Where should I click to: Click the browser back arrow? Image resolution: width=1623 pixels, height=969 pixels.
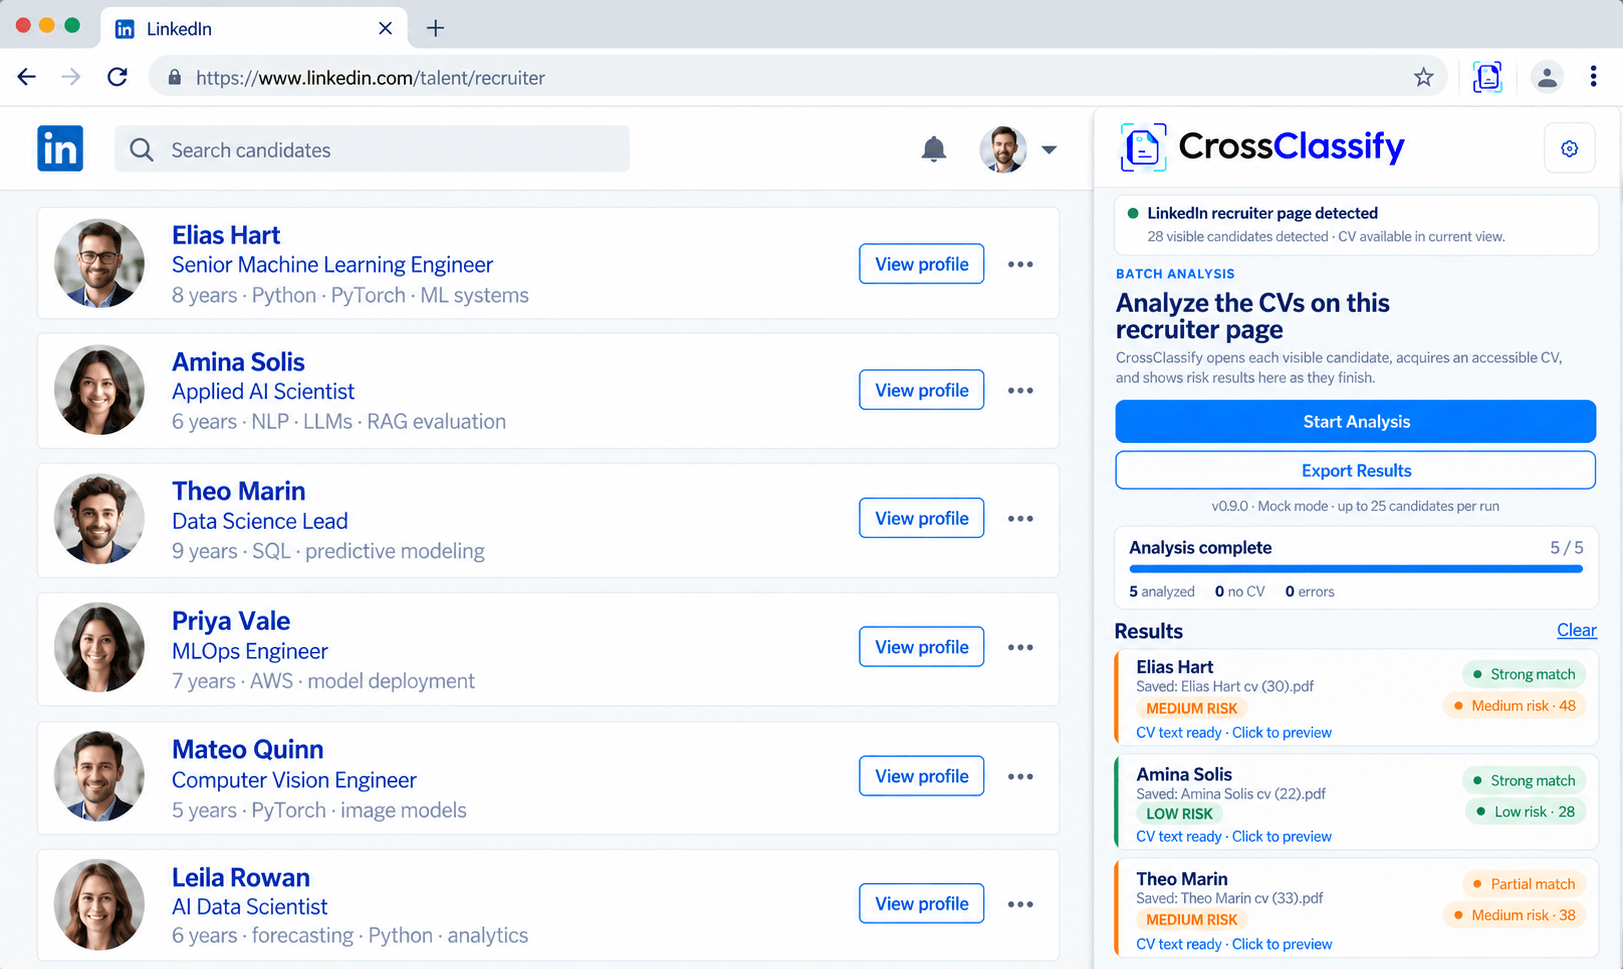(x=27, y=77)
